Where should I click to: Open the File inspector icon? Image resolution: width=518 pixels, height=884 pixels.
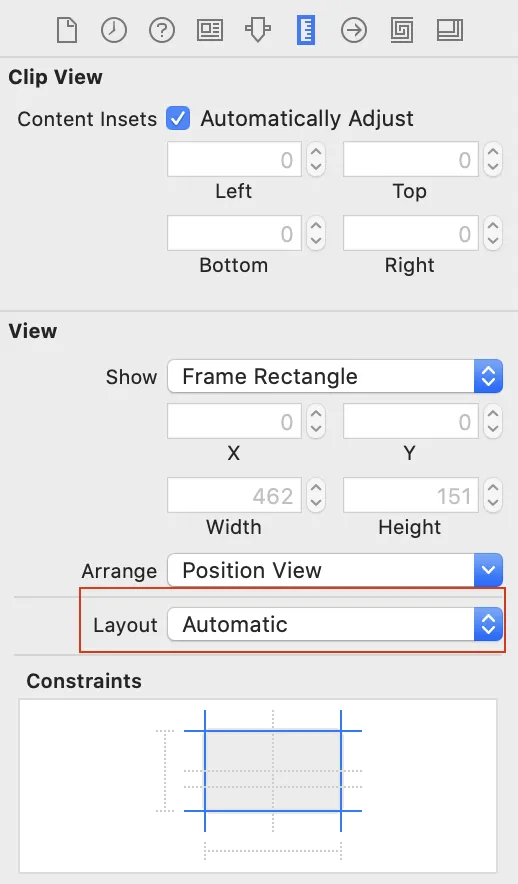(67, 30)
